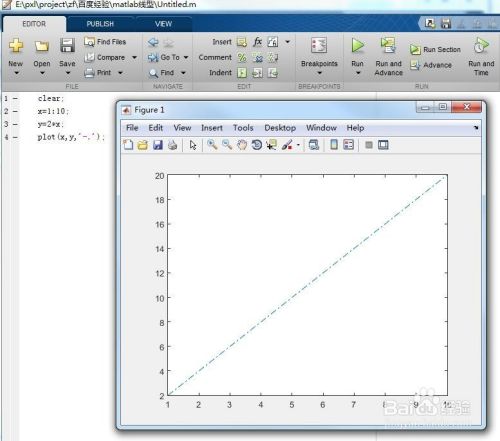Click the dash-dot plotted line in Figure 1

coord(307,286)
